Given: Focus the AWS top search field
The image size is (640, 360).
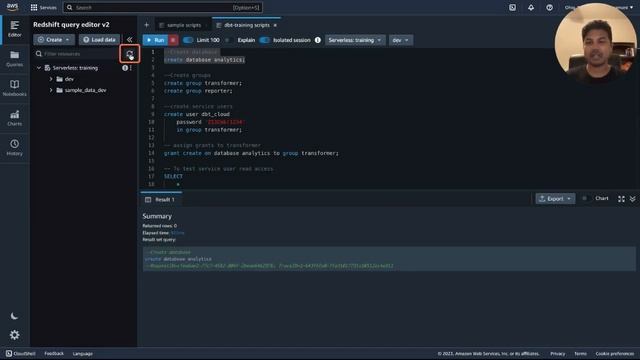Looking at the screenshot, I should pyautogui.click(x=163, y=7).
